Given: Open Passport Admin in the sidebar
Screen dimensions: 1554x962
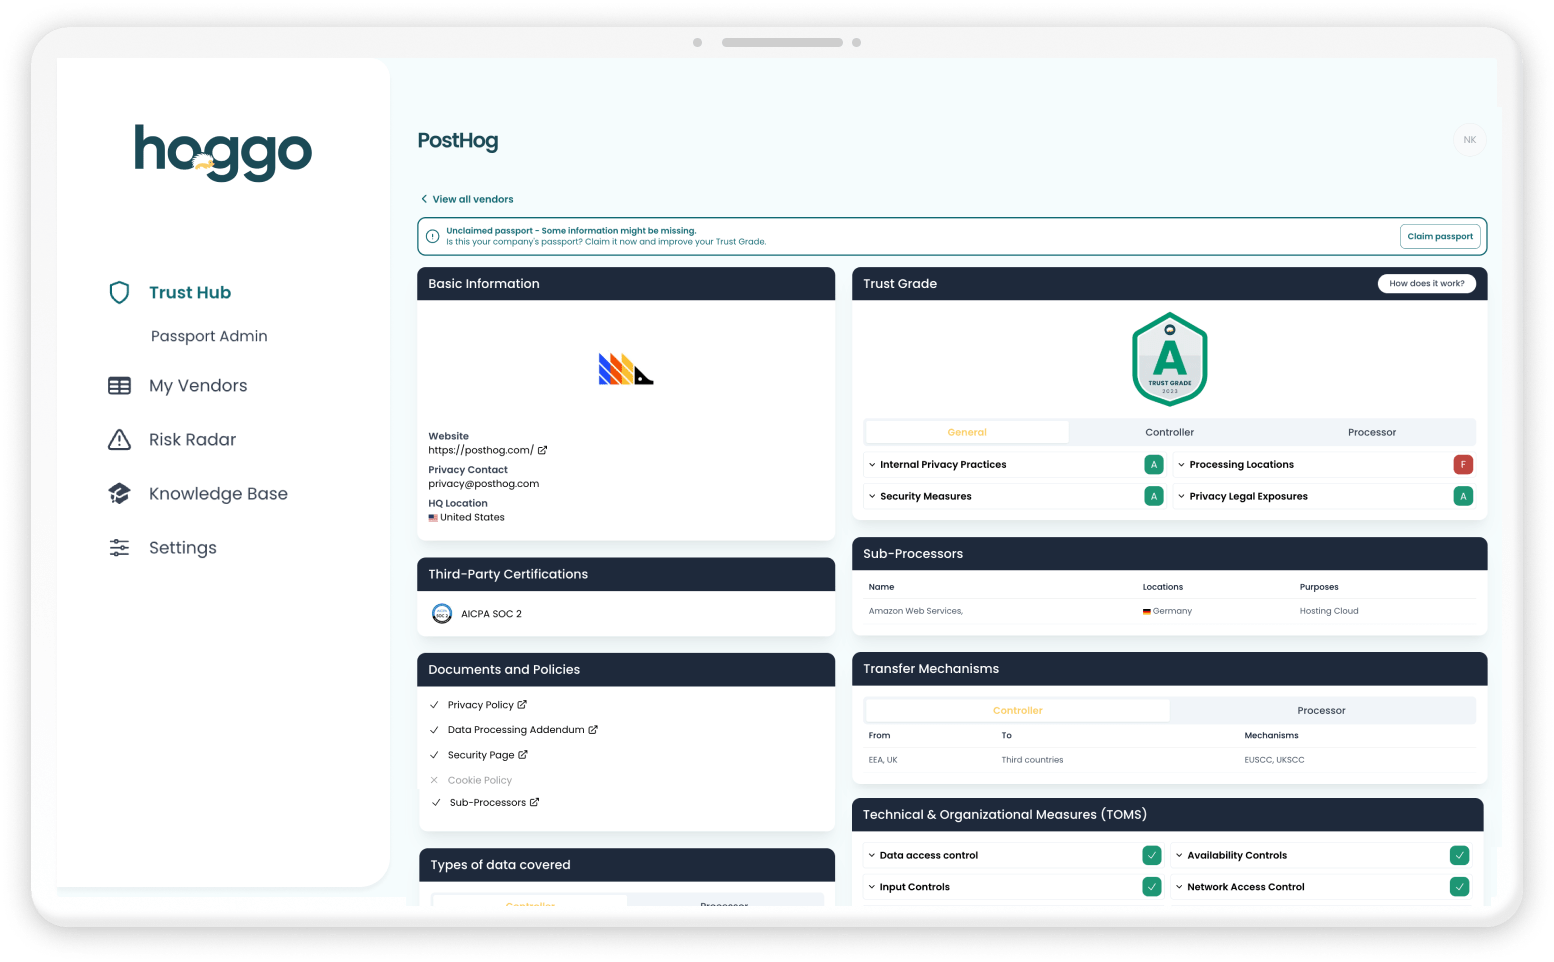Looking at the screenshot, I should coord(209,336).
